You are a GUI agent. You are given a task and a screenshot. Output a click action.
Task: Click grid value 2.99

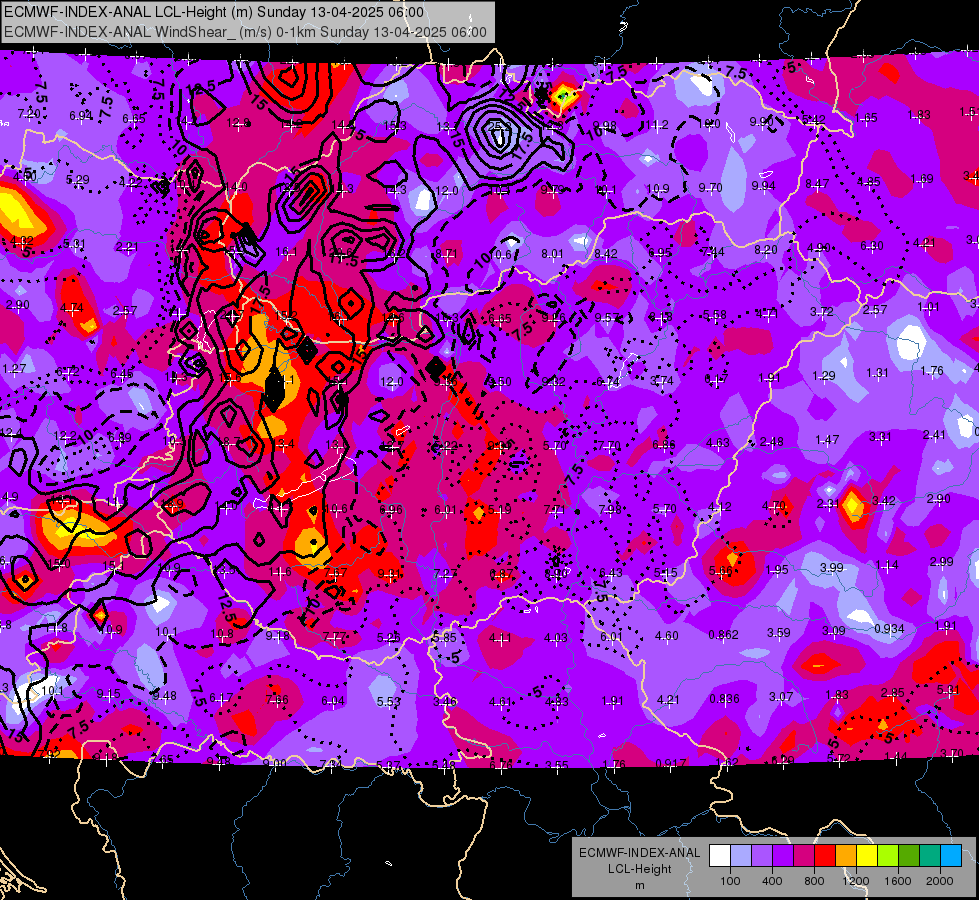point(942,561)
